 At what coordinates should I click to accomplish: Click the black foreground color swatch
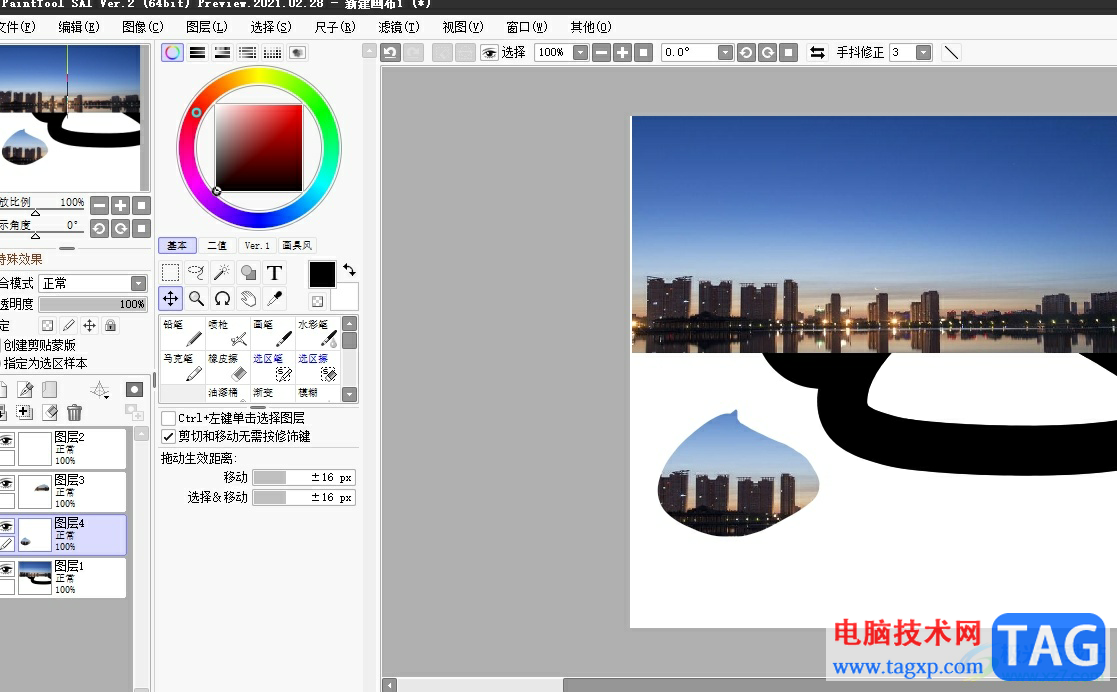(x=322, y=274)
